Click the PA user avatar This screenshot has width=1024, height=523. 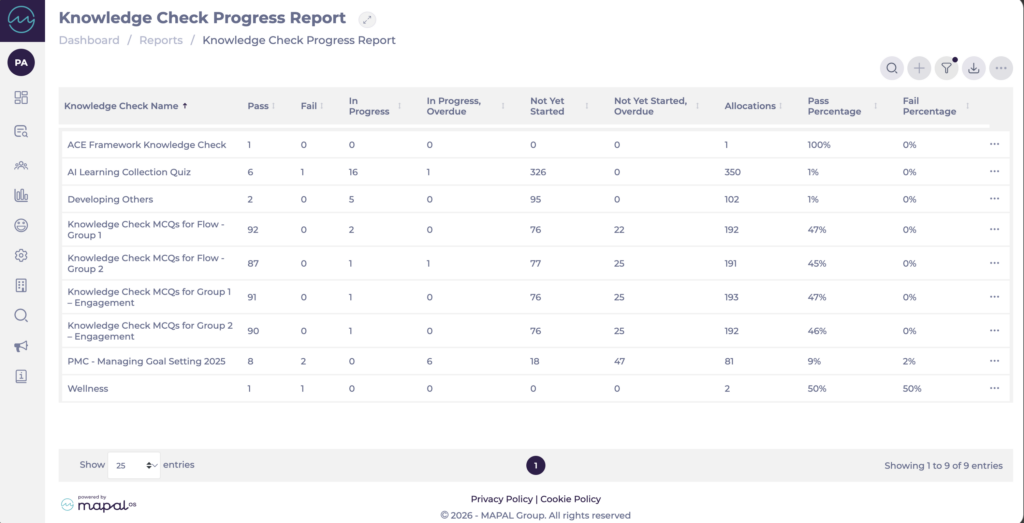coord(21,62)
